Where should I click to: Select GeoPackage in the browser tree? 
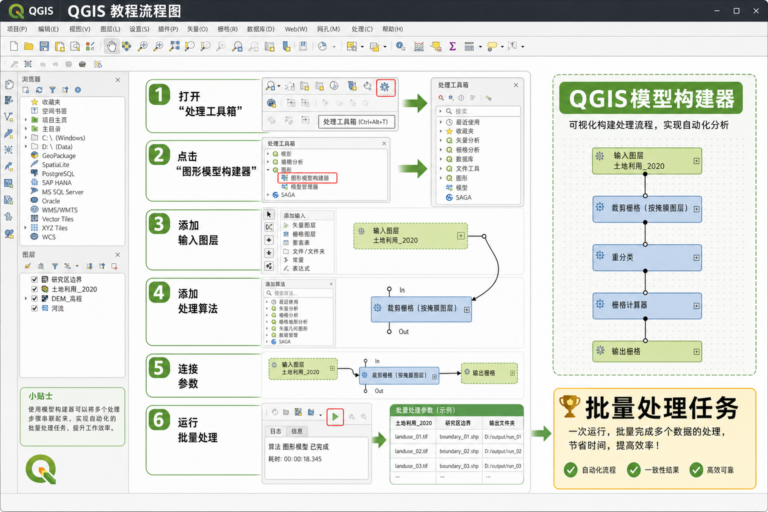(x=53, y=156)
